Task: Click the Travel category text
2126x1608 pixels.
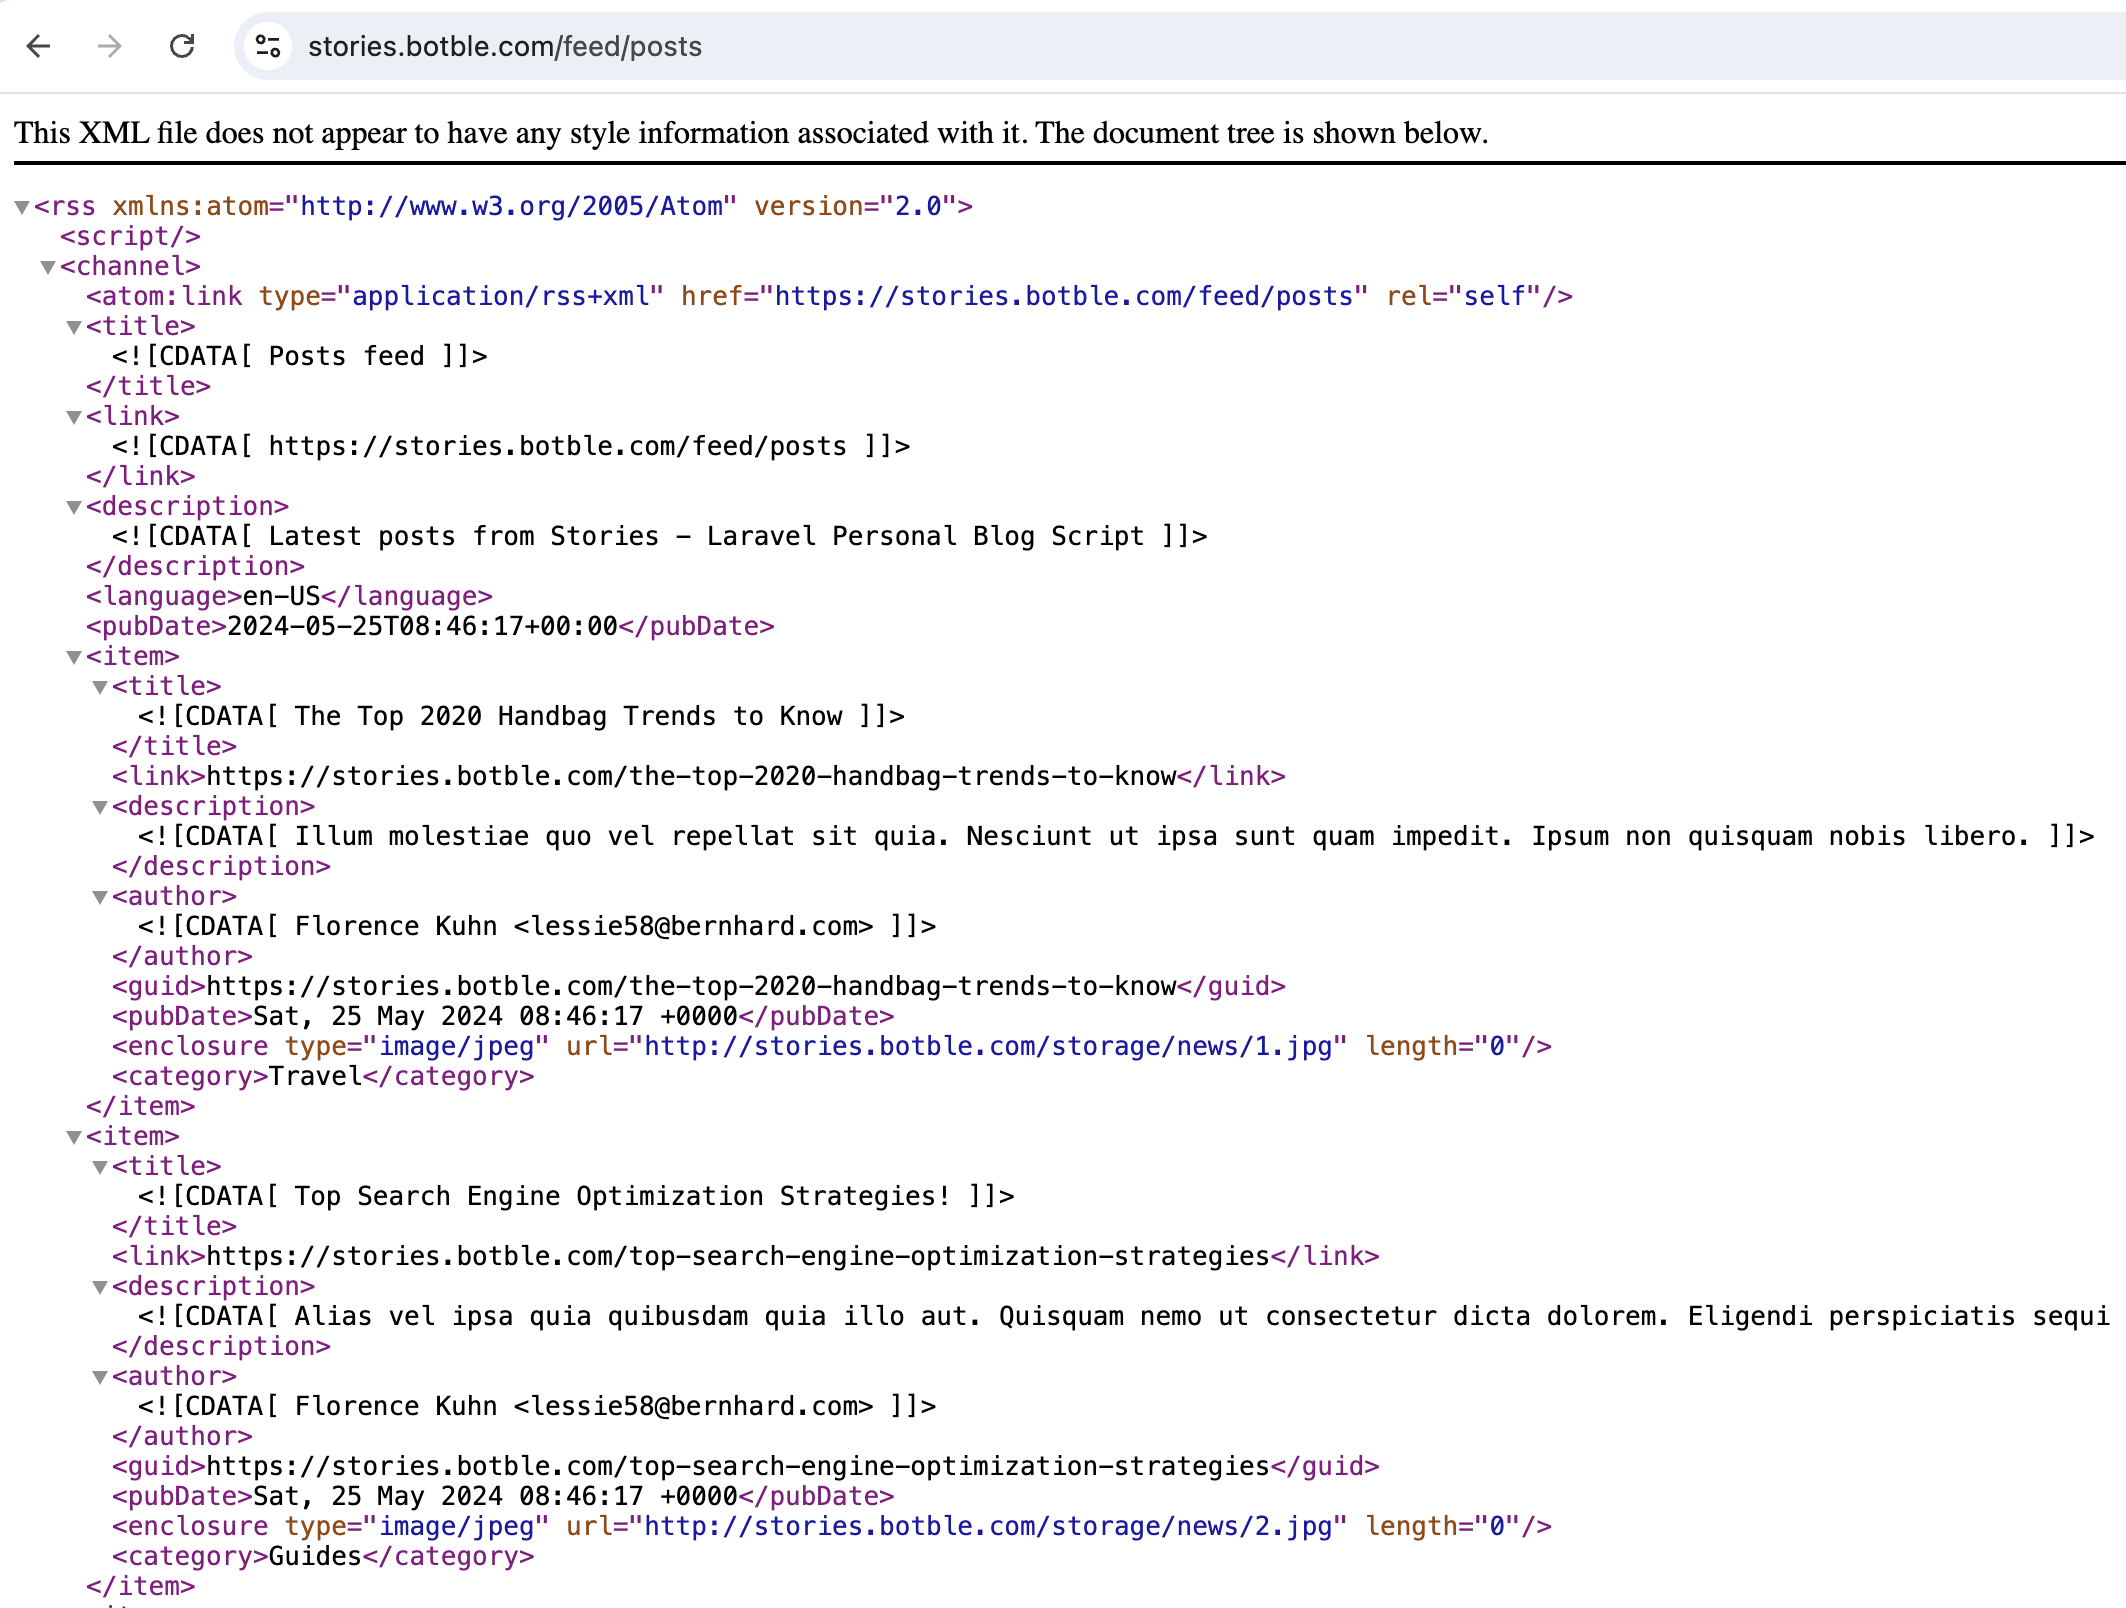Action: coord(315,1076)
